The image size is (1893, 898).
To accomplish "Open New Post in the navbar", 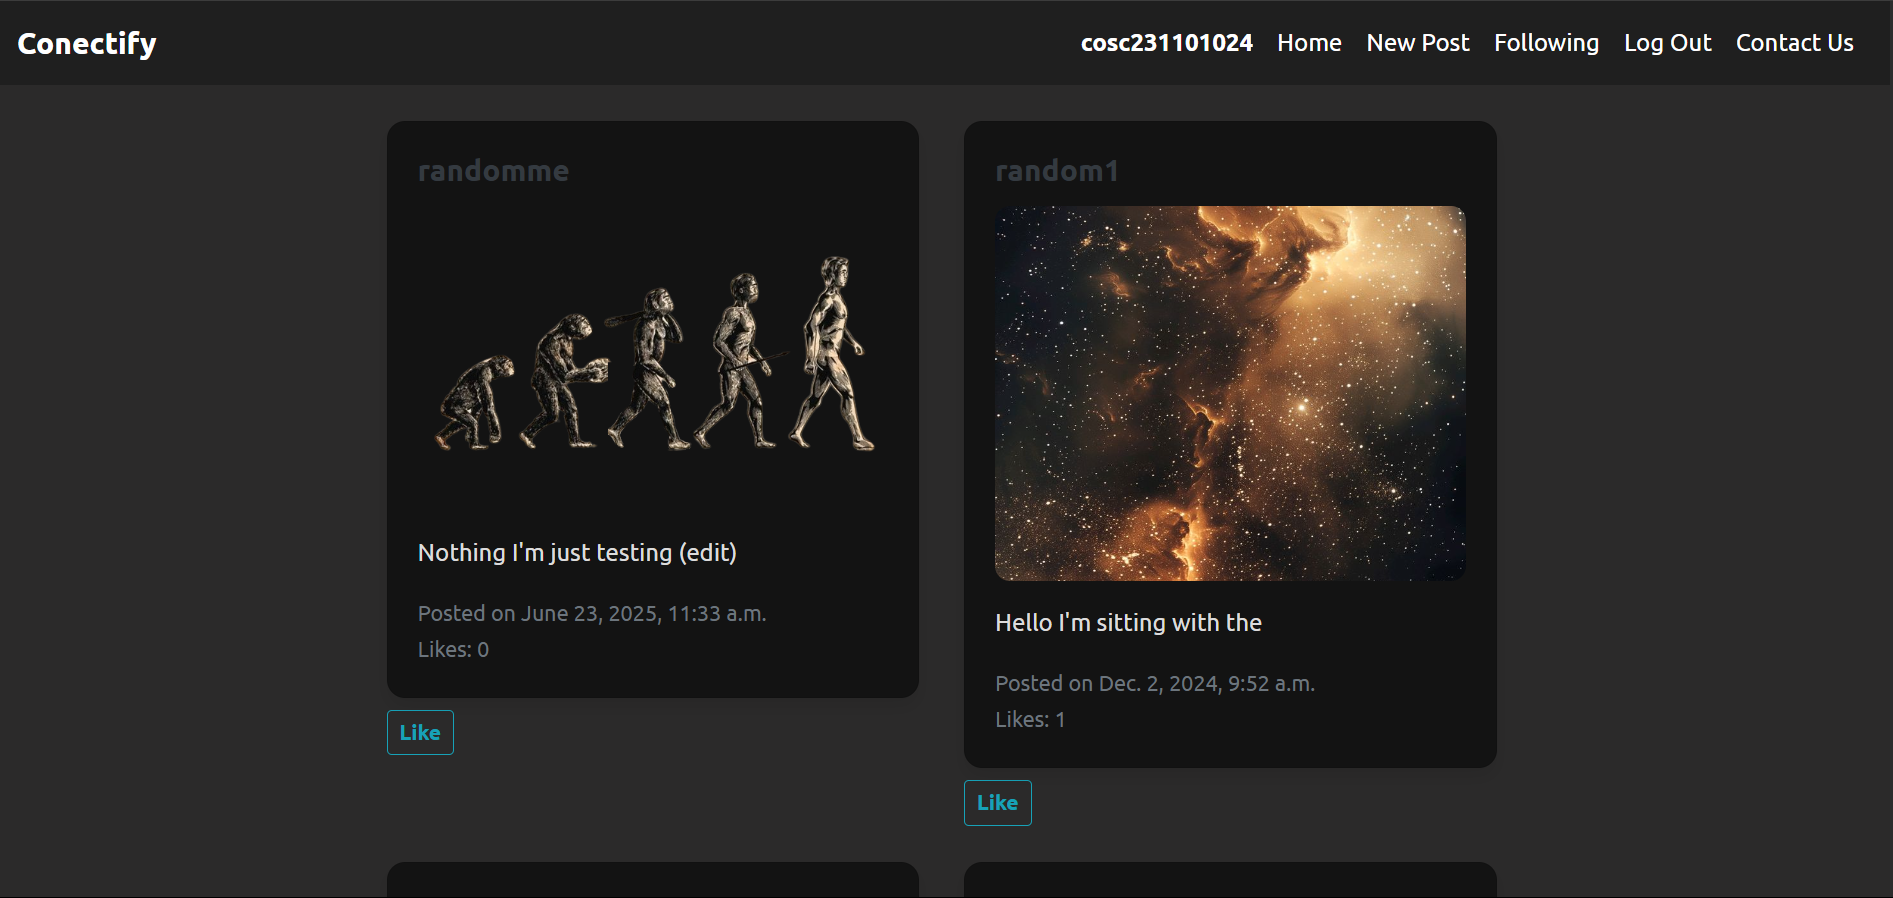I will (x=1417, y=43).
